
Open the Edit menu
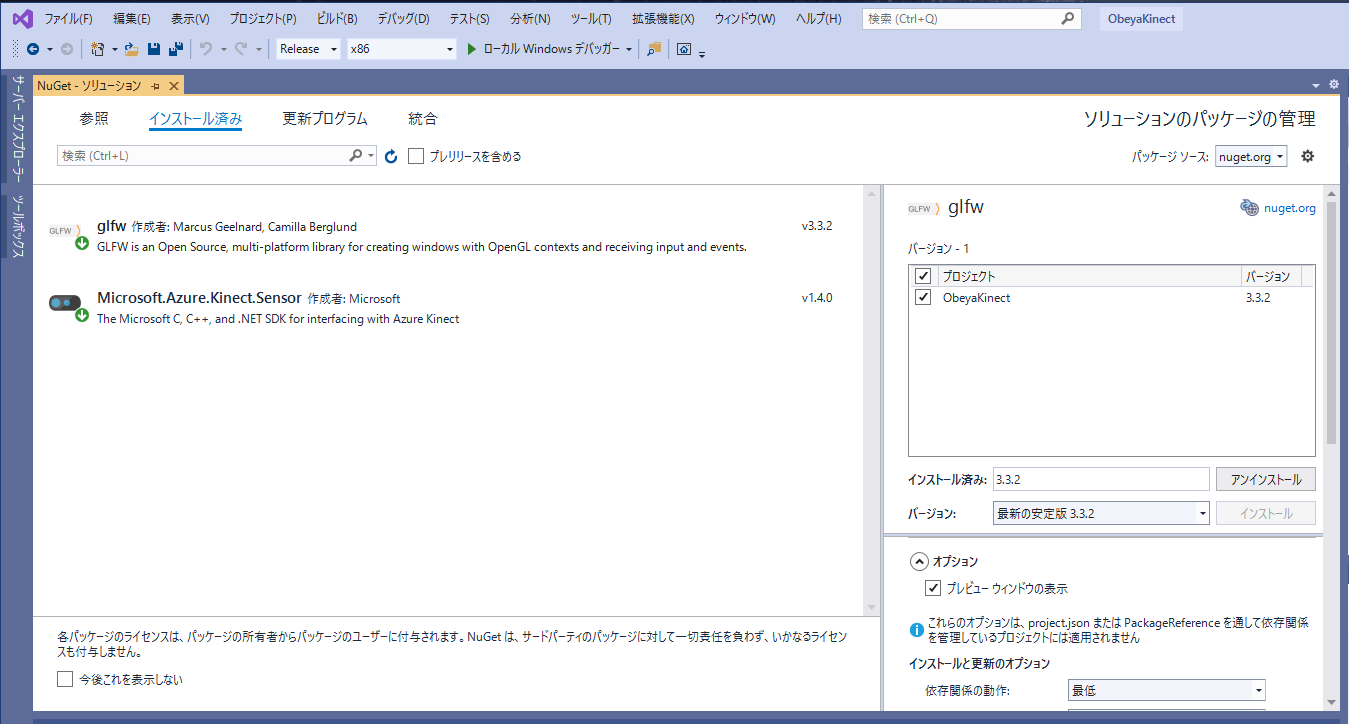(x=132, y=19)
